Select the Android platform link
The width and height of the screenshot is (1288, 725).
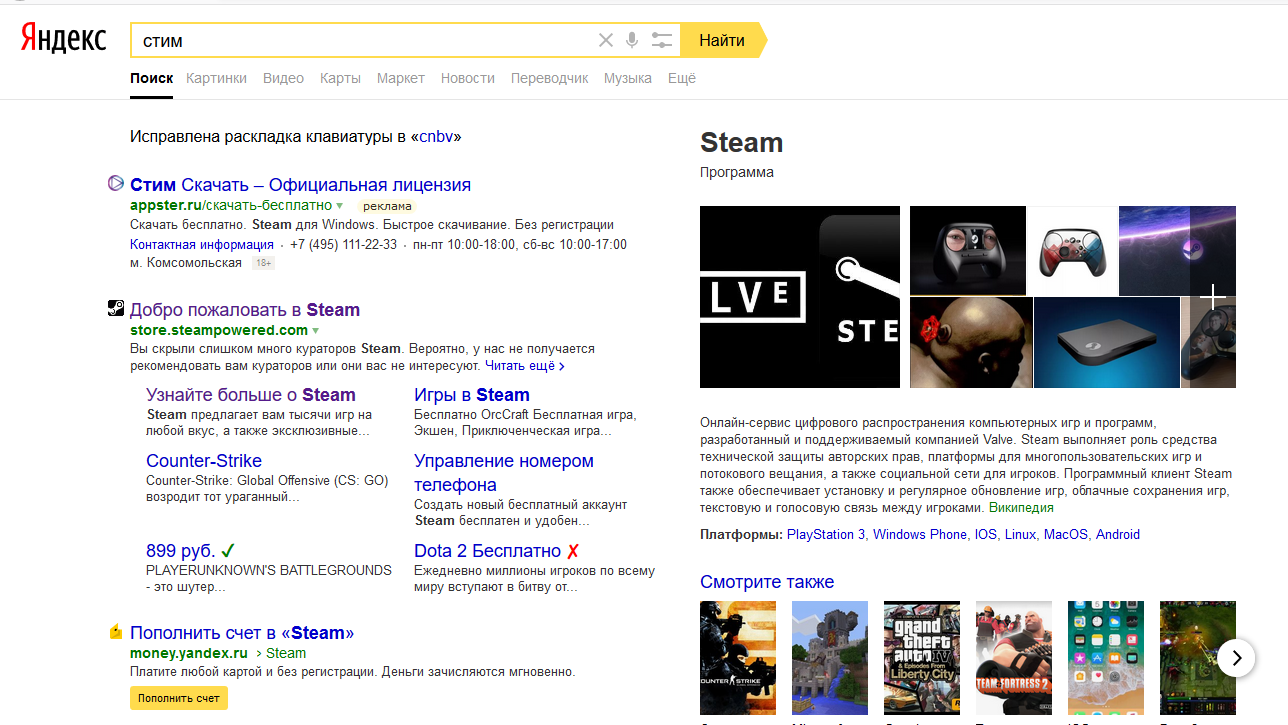[1118, 534]
